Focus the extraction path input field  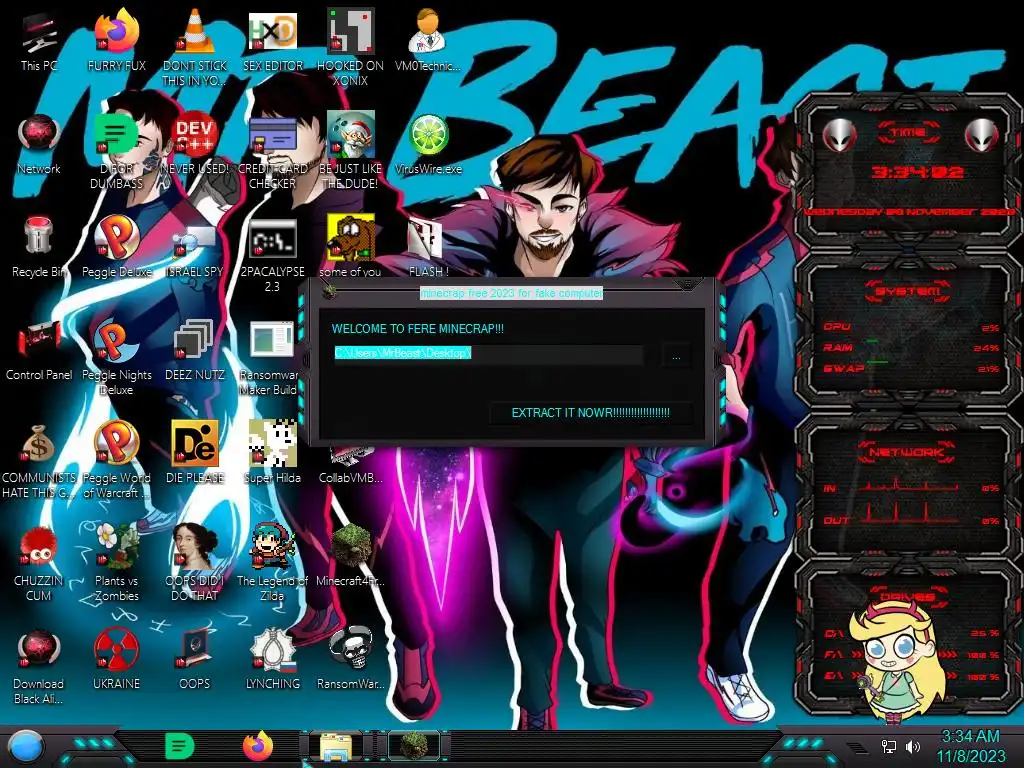488,354
